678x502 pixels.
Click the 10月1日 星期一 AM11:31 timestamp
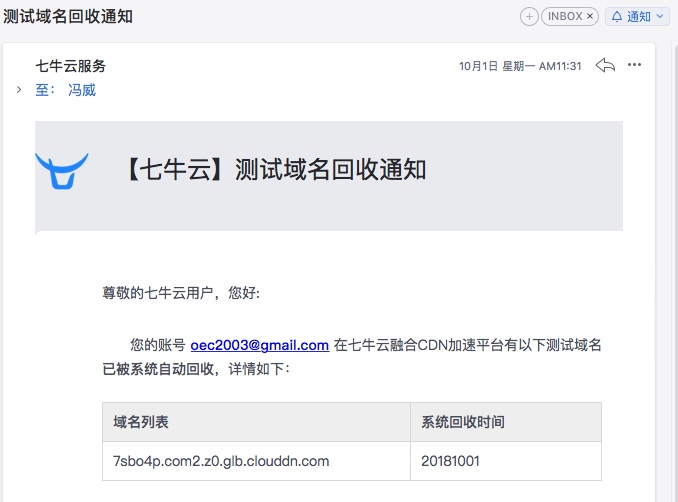520,66
